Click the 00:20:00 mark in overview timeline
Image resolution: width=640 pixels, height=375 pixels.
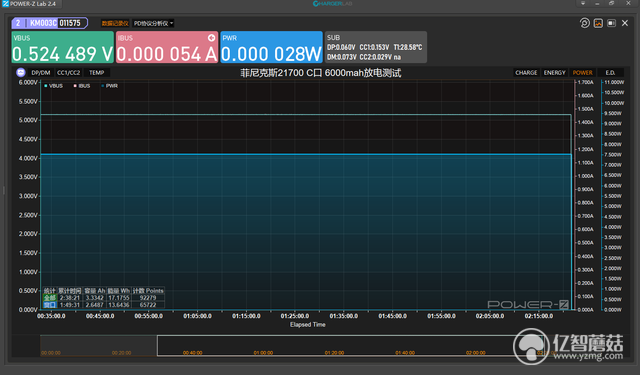pos(122,353)
